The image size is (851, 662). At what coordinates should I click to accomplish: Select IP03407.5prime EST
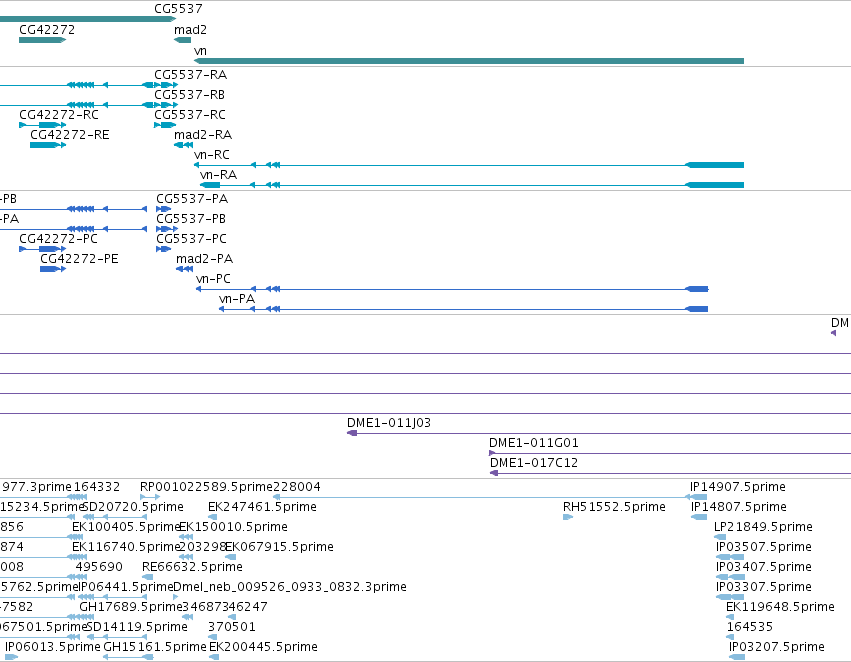click(x=730, y=577)
